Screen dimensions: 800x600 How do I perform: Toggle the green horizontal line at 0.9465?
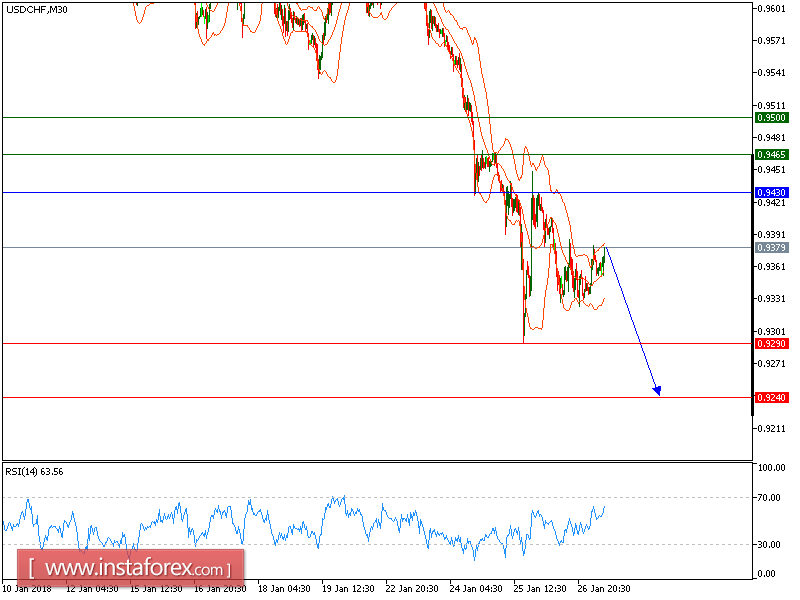tap(300, 155)
